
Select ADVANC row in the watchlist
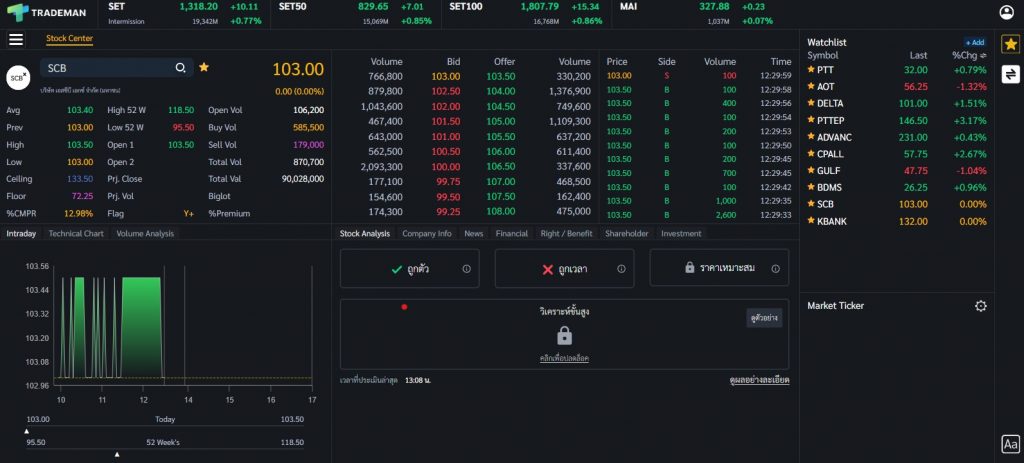[897, 137]
